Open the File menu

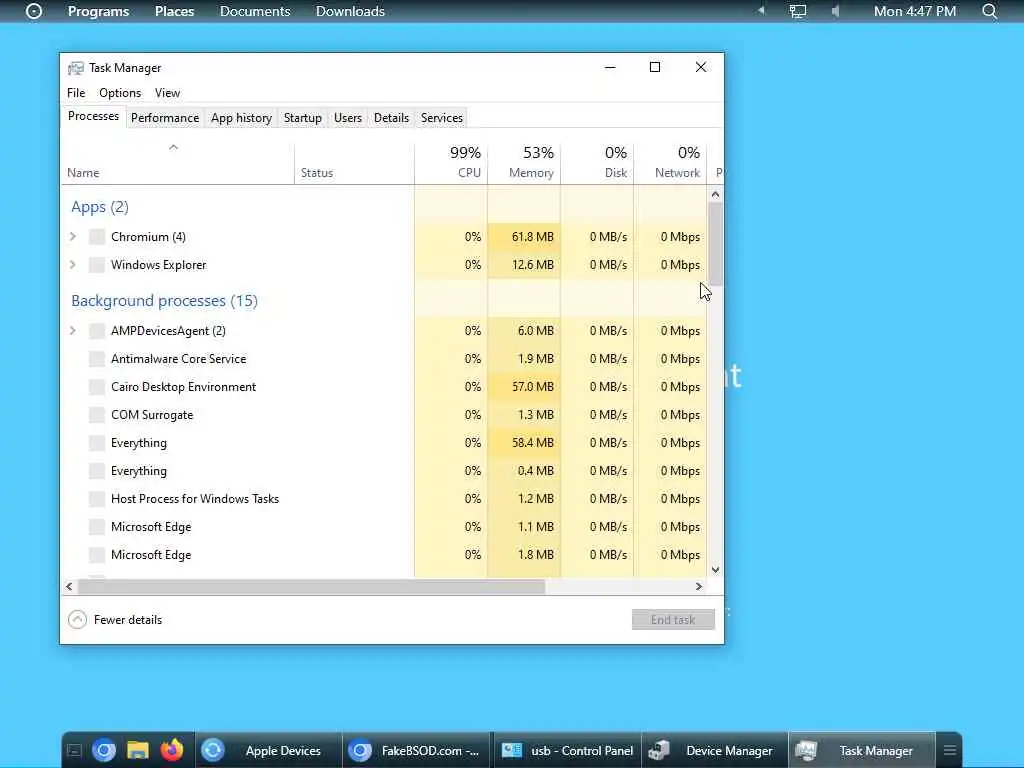click(x=76, y=93)
